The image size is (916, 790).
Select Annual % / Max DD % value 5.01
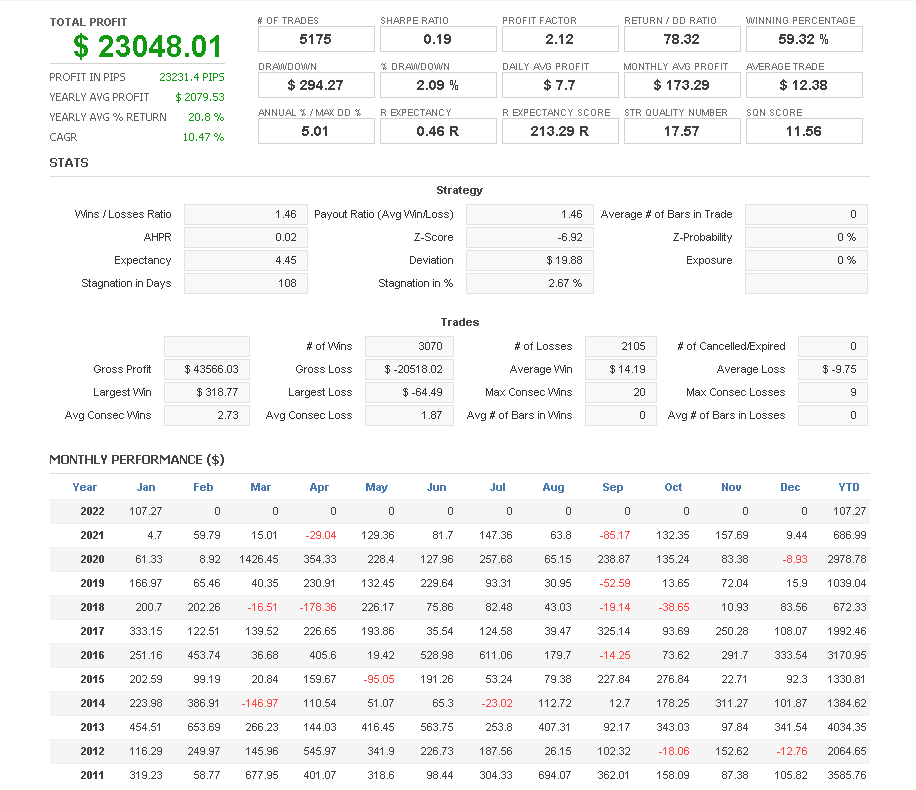click(316, 131)
